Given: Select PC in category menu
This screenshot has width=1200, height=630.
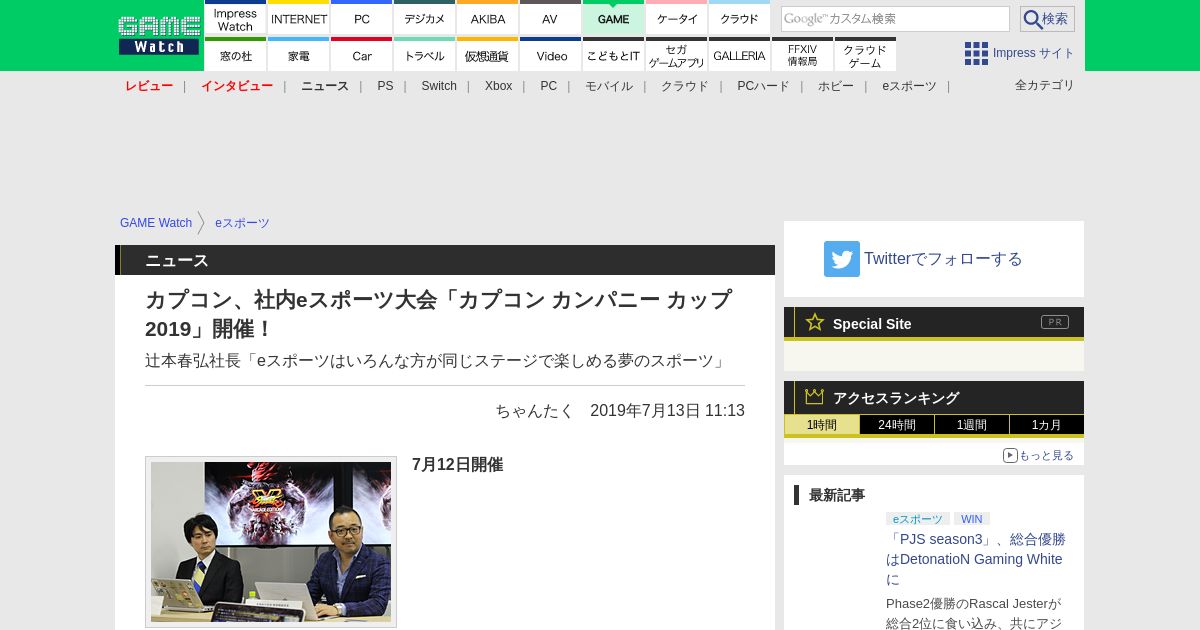Looking at the screenshot, I should point(548,86).
